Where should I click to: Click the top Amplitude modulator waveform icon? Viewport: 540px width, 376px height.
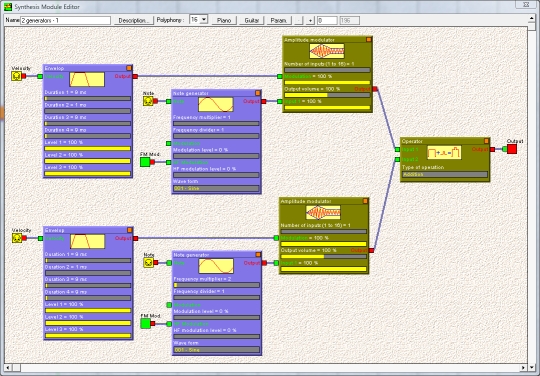[x=326, y=51]
